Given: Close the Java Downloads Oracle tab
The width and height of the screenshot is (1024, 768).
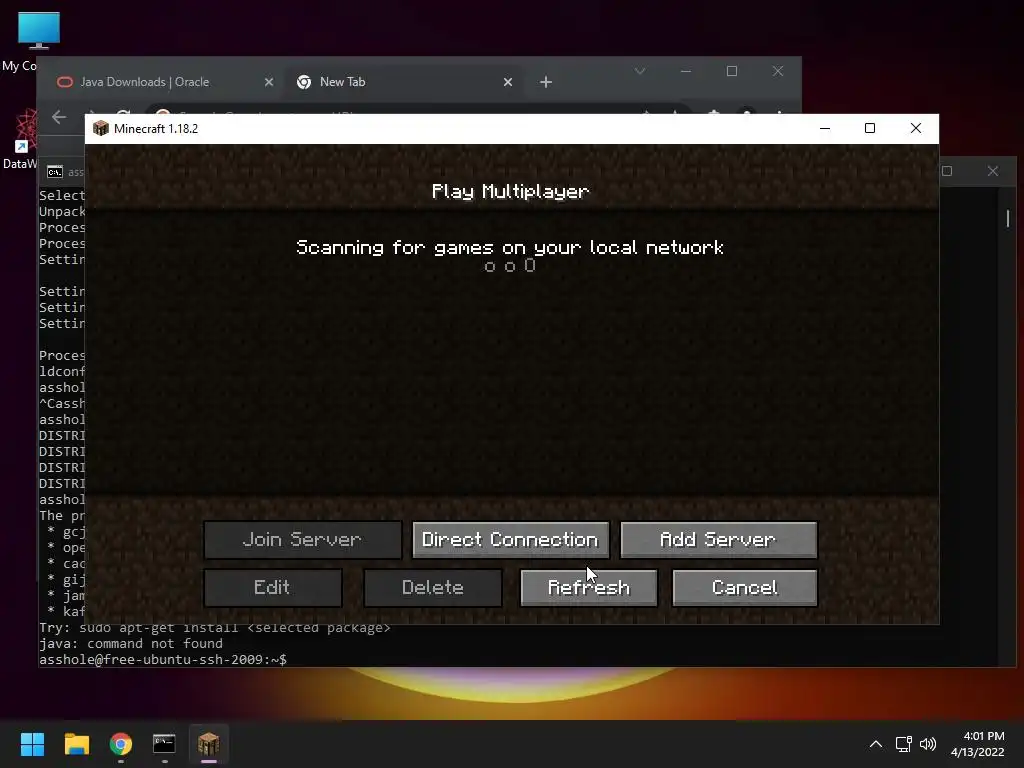Looking at the screenshot, I should pyautogui.click(x=268, y=82).
